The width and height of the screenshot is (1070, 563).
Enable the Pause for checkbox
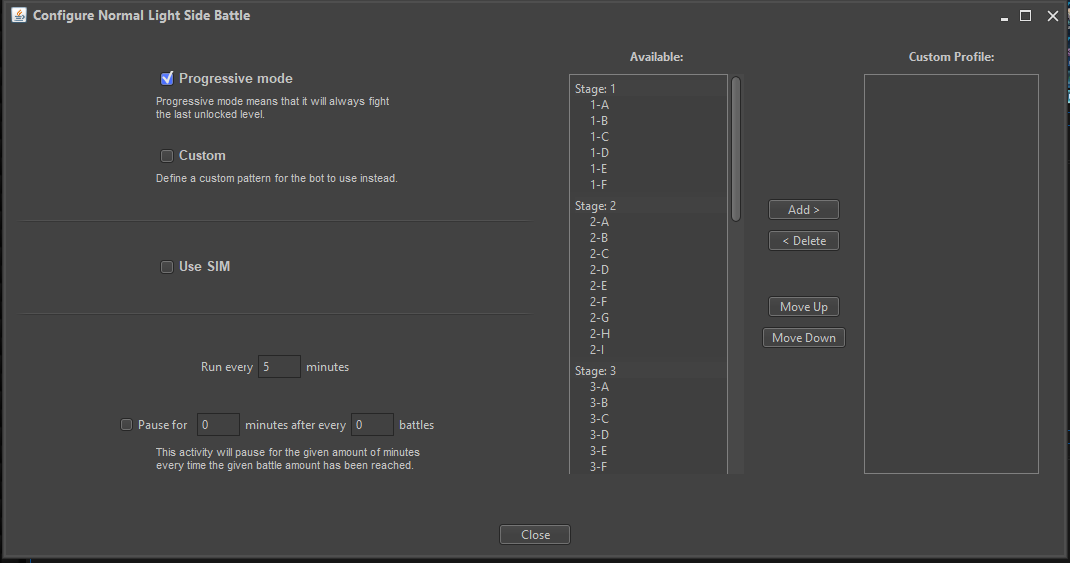127,424
